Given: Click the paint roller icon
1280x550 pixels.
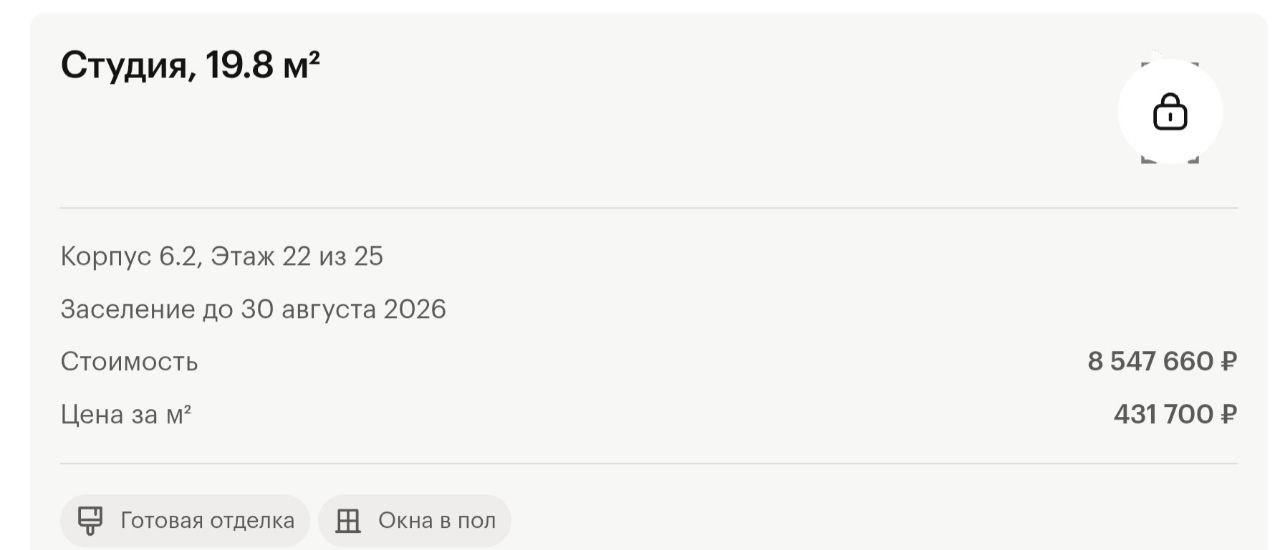Looking at the screenshot, I should point(90,520).
